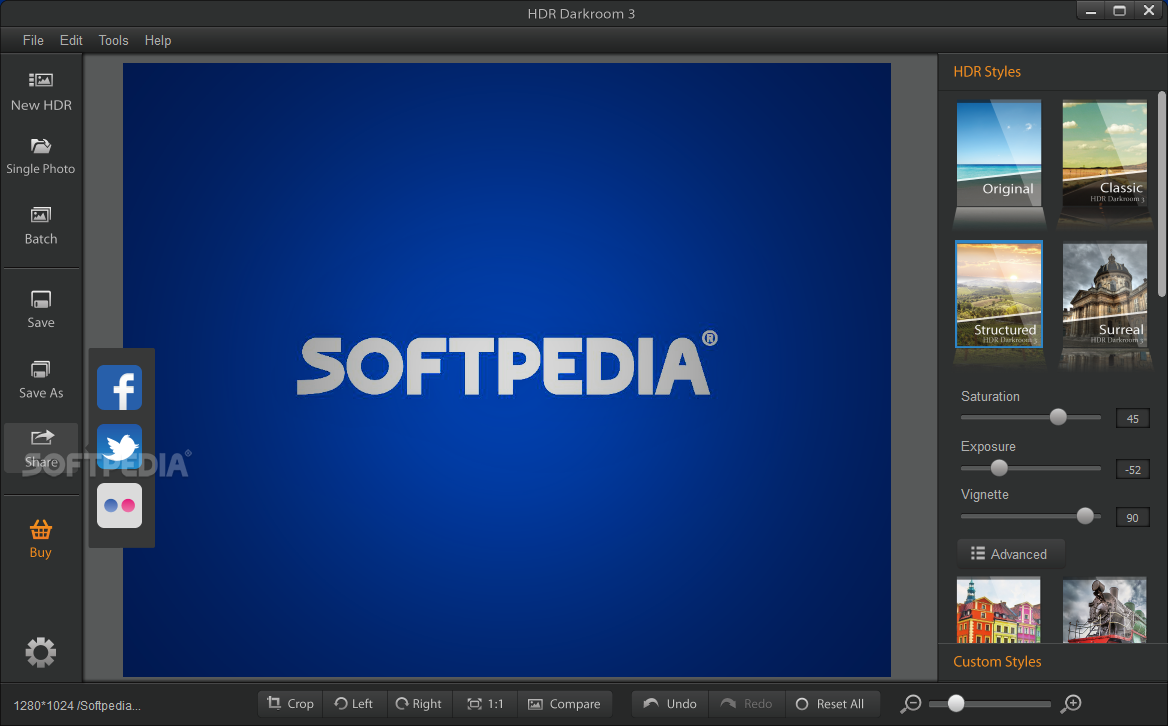Click the Saturation value field showing 45
This screenshot has width=1168, height=726.
[x=1132, y=418]
